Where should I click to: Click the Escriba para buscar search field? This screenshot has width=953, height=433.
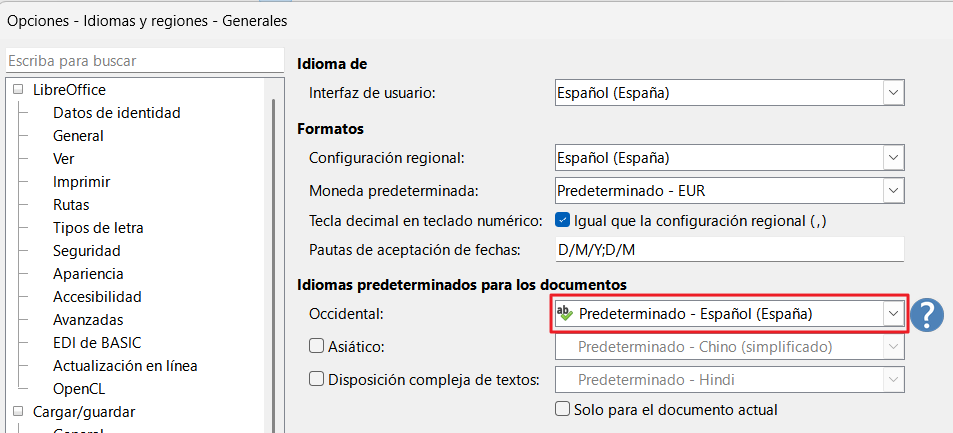point(140,61)
